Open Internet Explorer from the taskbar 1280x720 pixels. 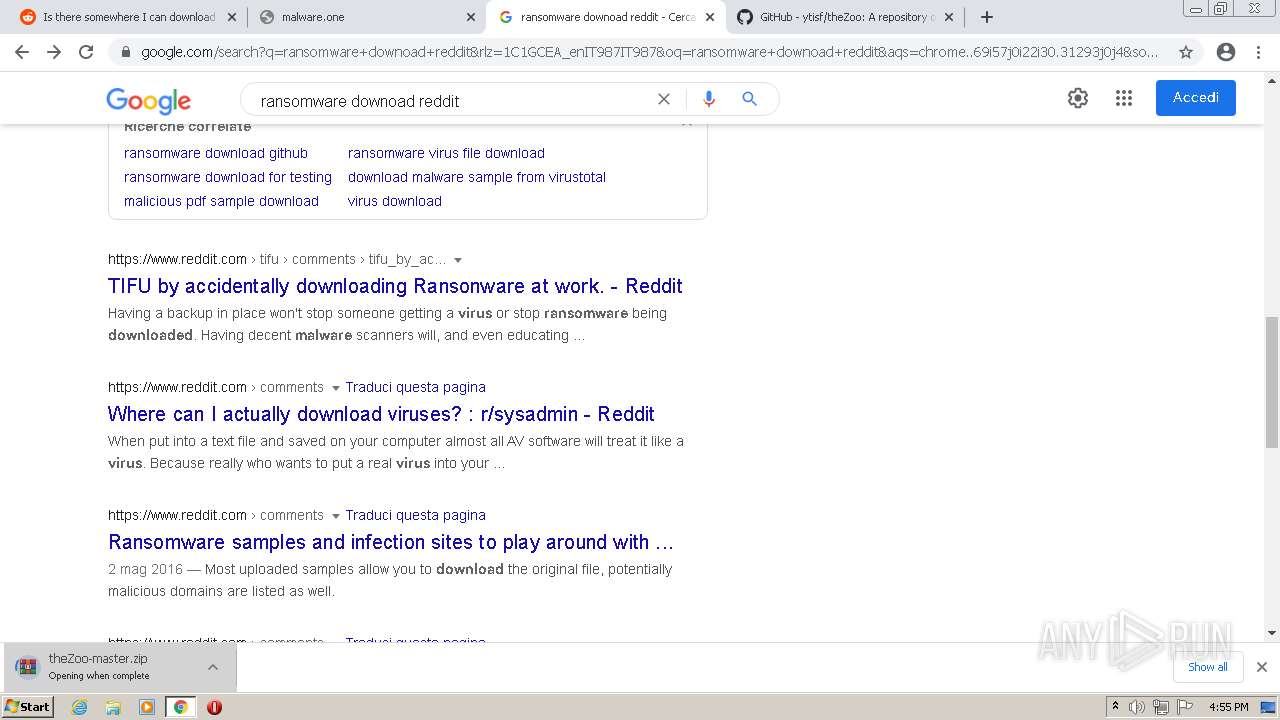pos(79,707)
